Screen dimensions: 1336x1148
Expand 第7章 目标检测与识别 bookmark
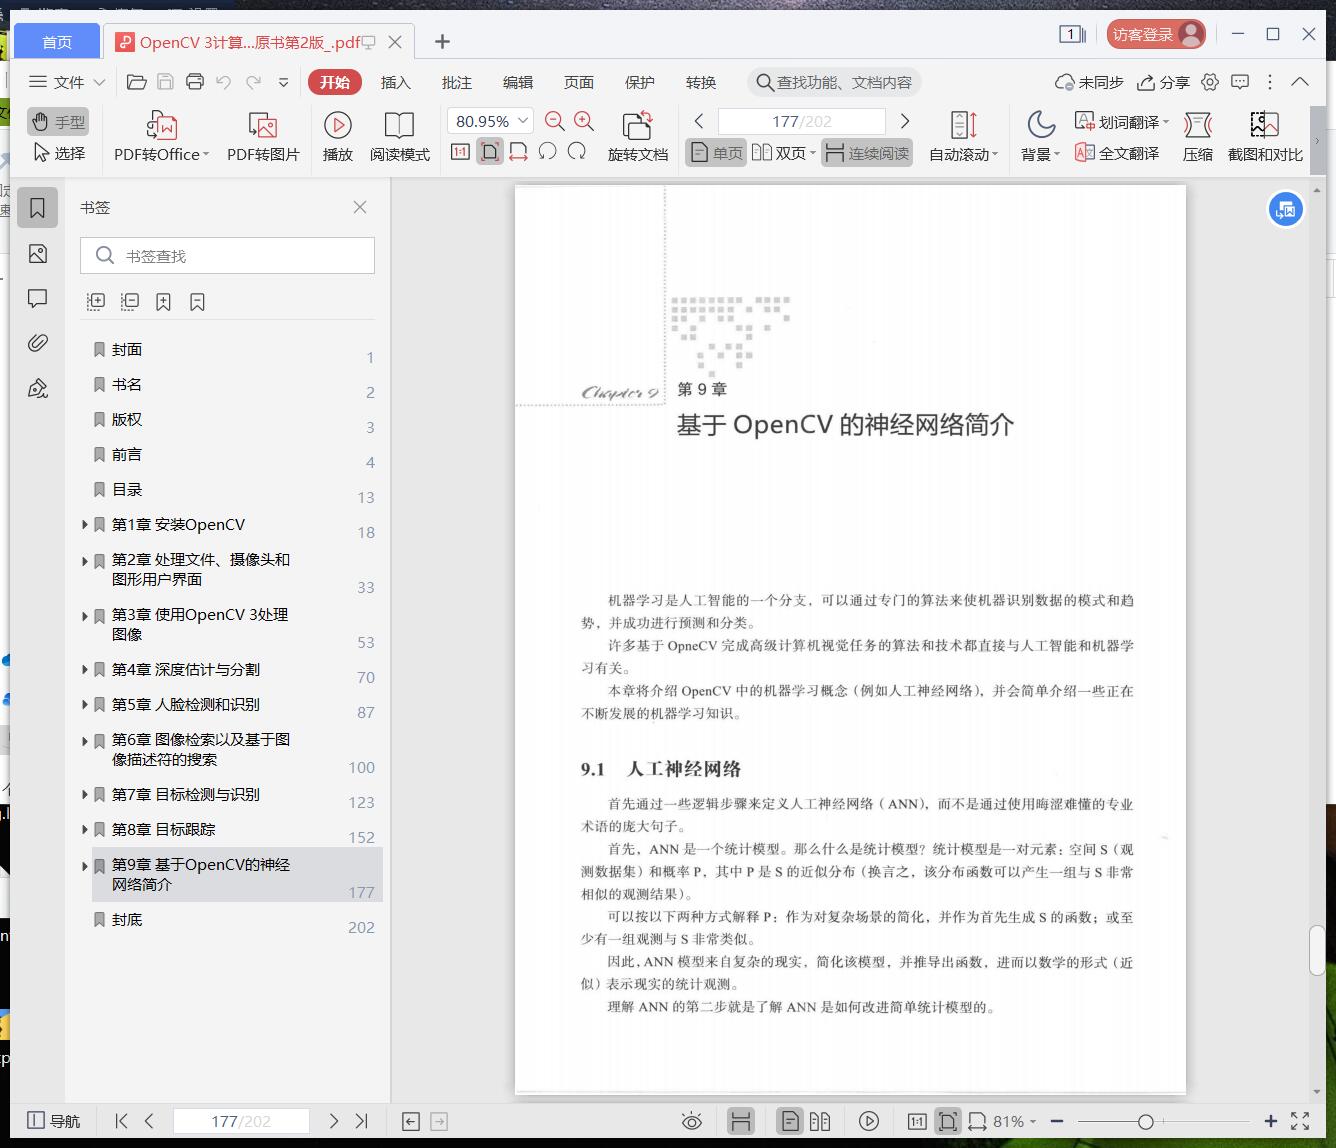pos(85,794)
